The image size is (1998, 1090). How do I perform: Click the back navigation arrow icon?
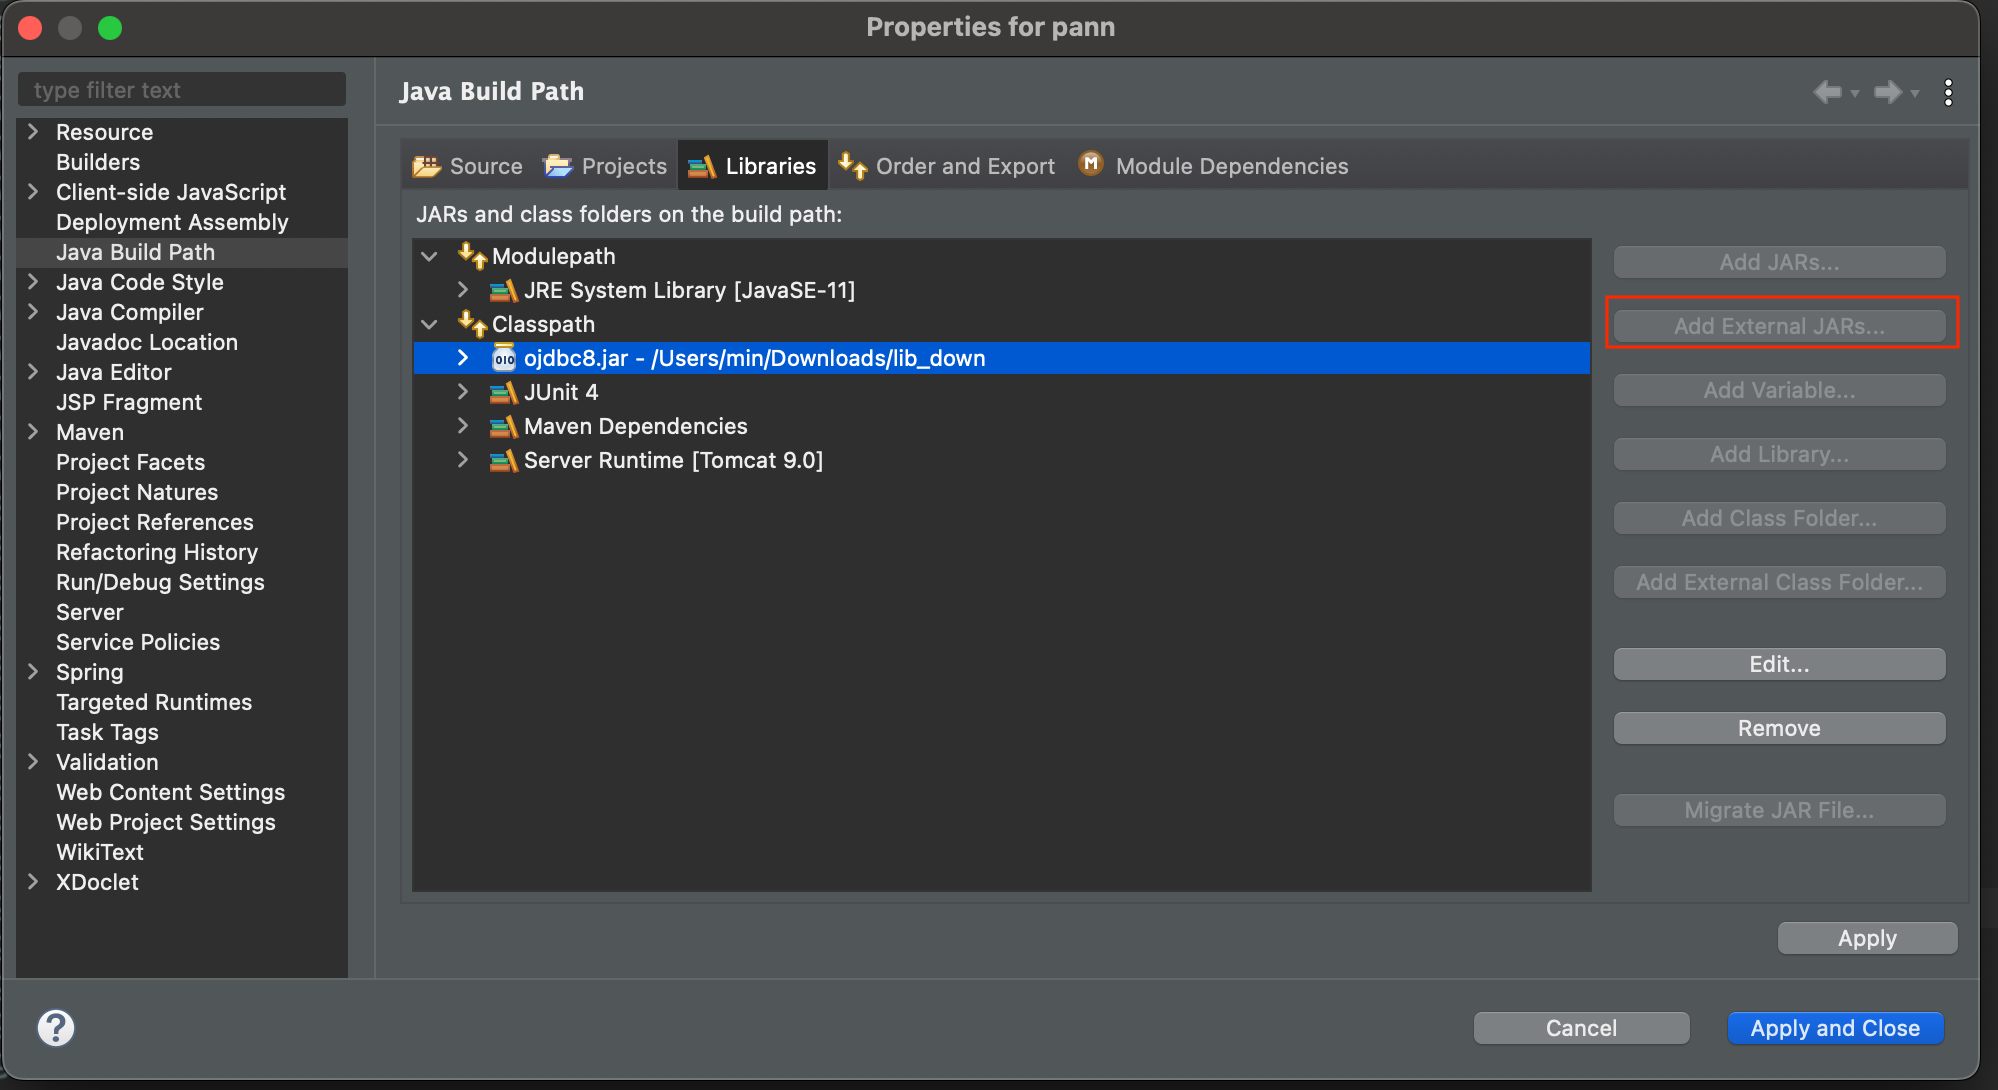(1827, 92)
